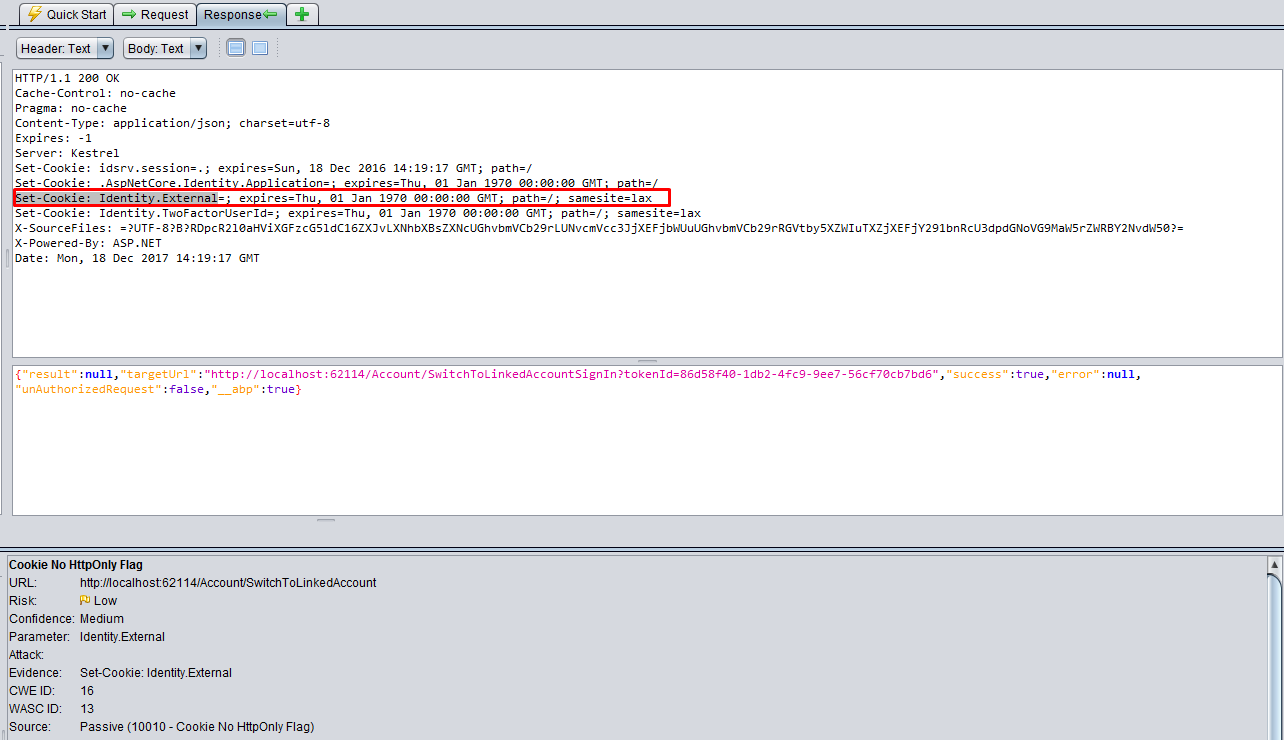Switch to split header/body view

[236, 48]
